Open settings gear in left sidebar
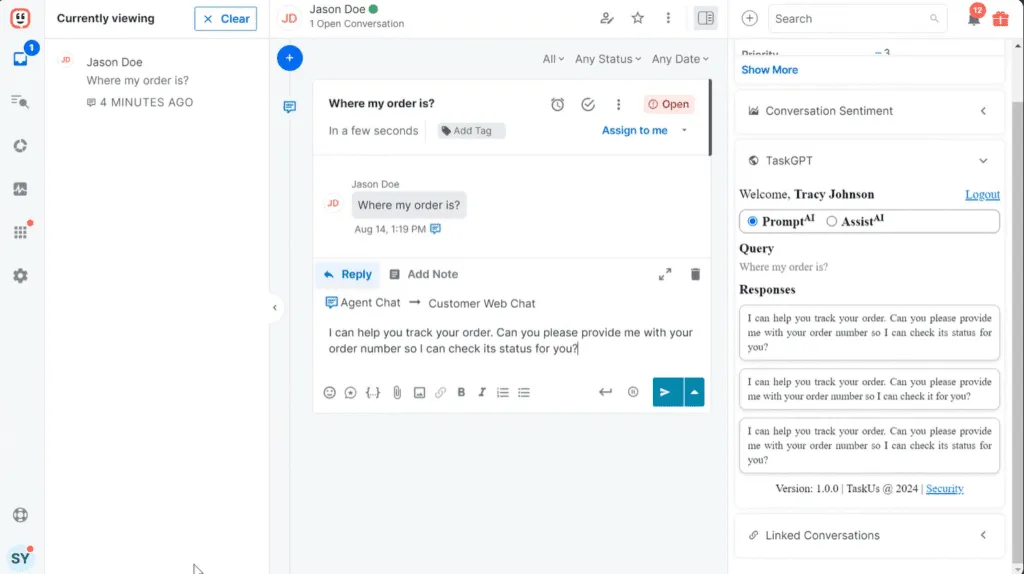The height and width of the screenshot is (574, 1024). pyautogui.click(x=20, y=276)
